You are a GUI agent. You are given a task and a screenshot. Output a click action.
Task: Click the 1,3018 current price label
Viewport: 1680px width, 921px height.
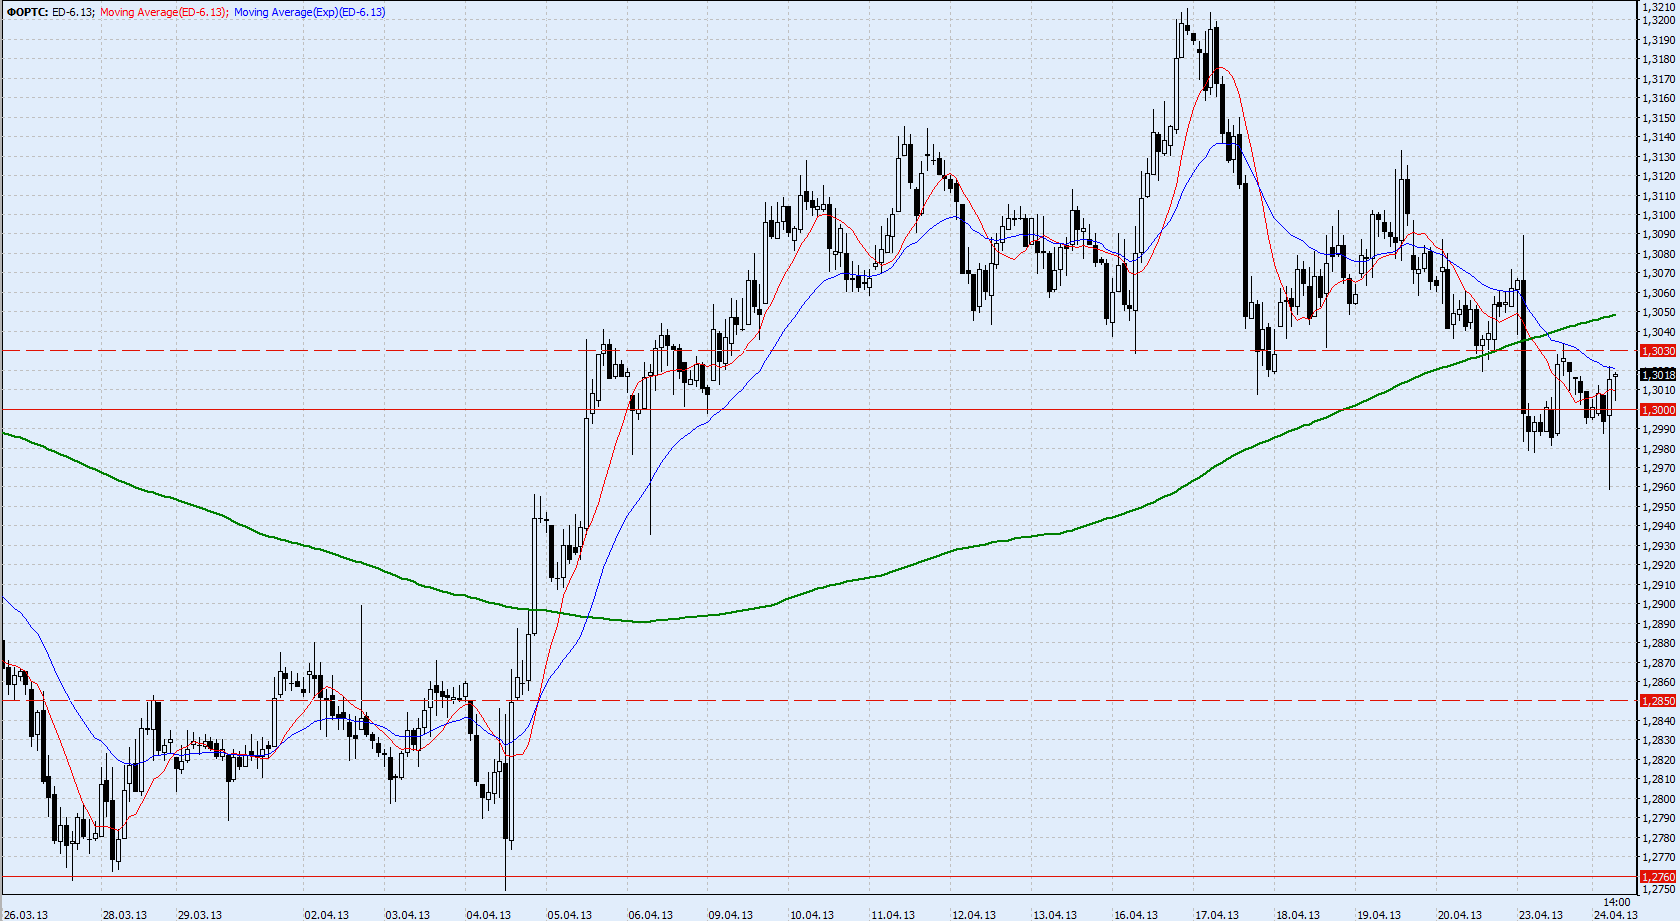click(x=1658, y=375)
